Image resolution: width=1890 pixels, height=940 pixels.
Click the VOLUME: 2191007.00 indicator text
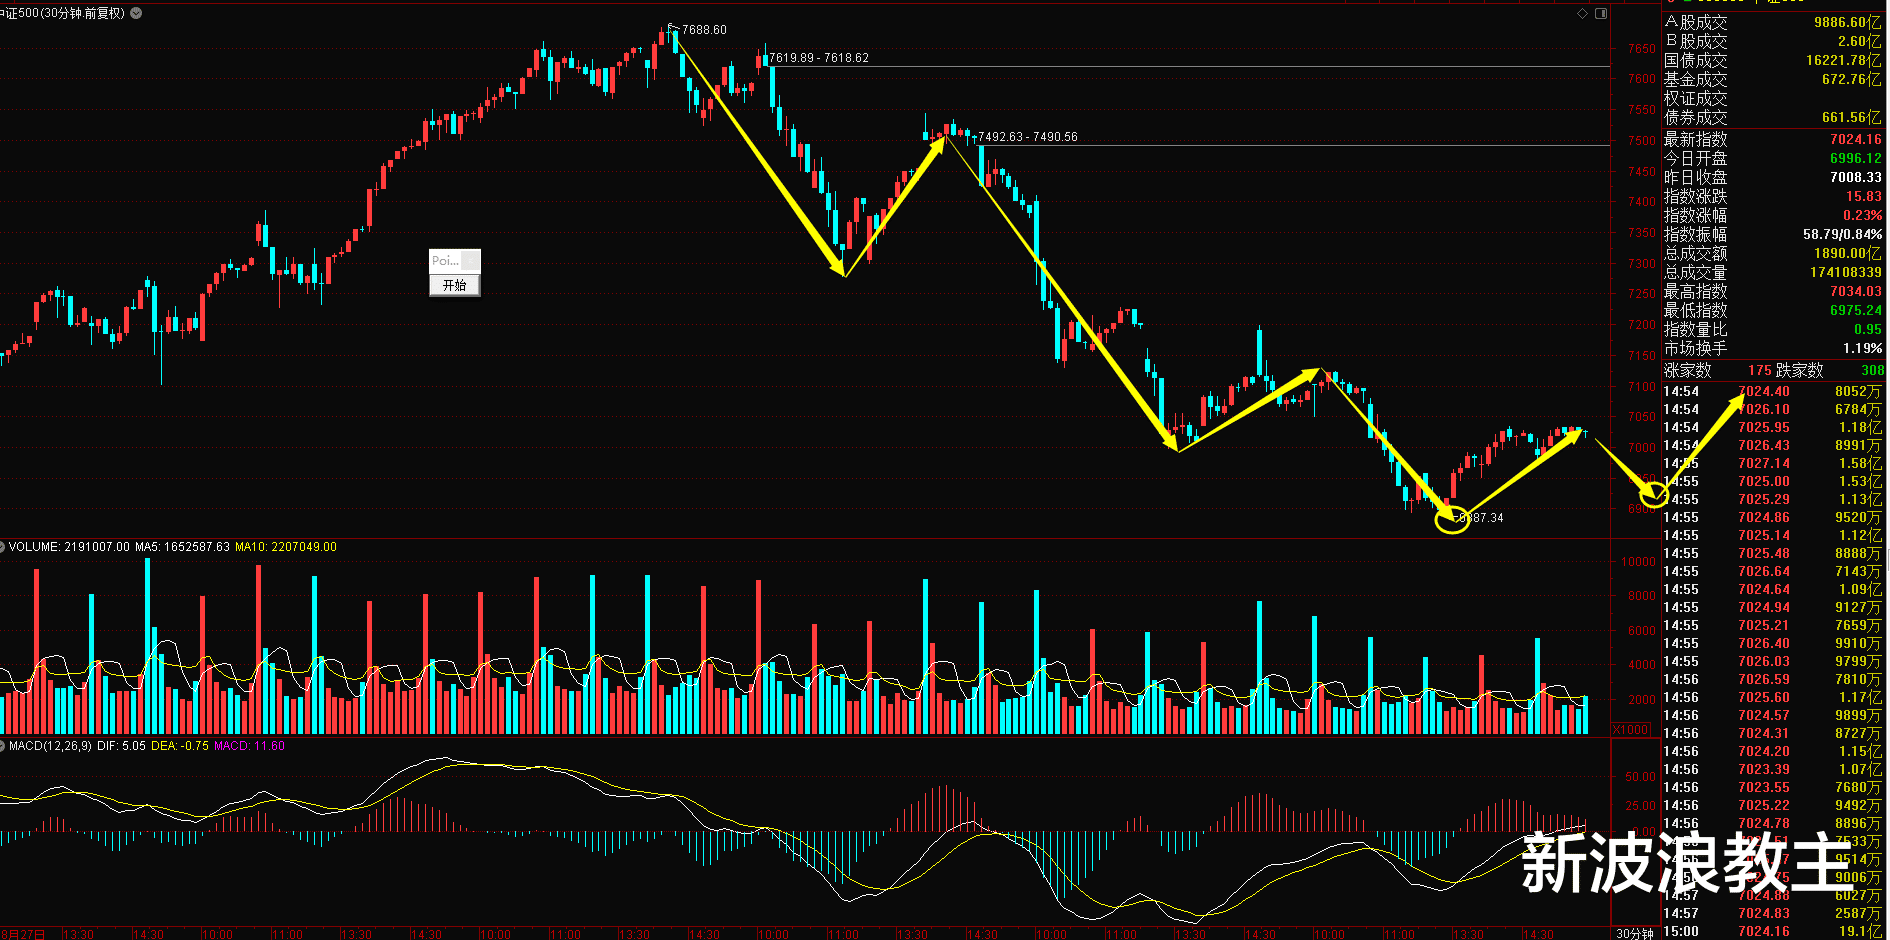(70, 547)
